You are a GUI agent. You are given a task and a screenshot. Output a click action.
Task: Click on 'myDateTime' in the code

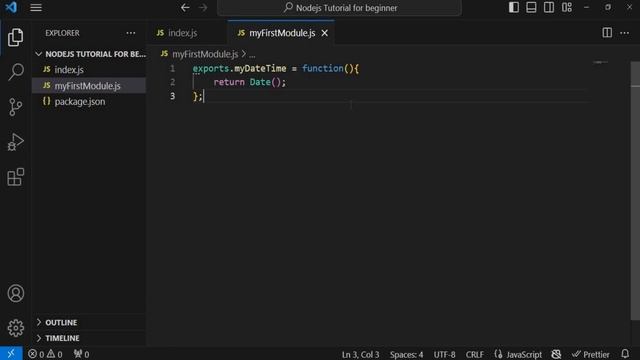point(260,69)
